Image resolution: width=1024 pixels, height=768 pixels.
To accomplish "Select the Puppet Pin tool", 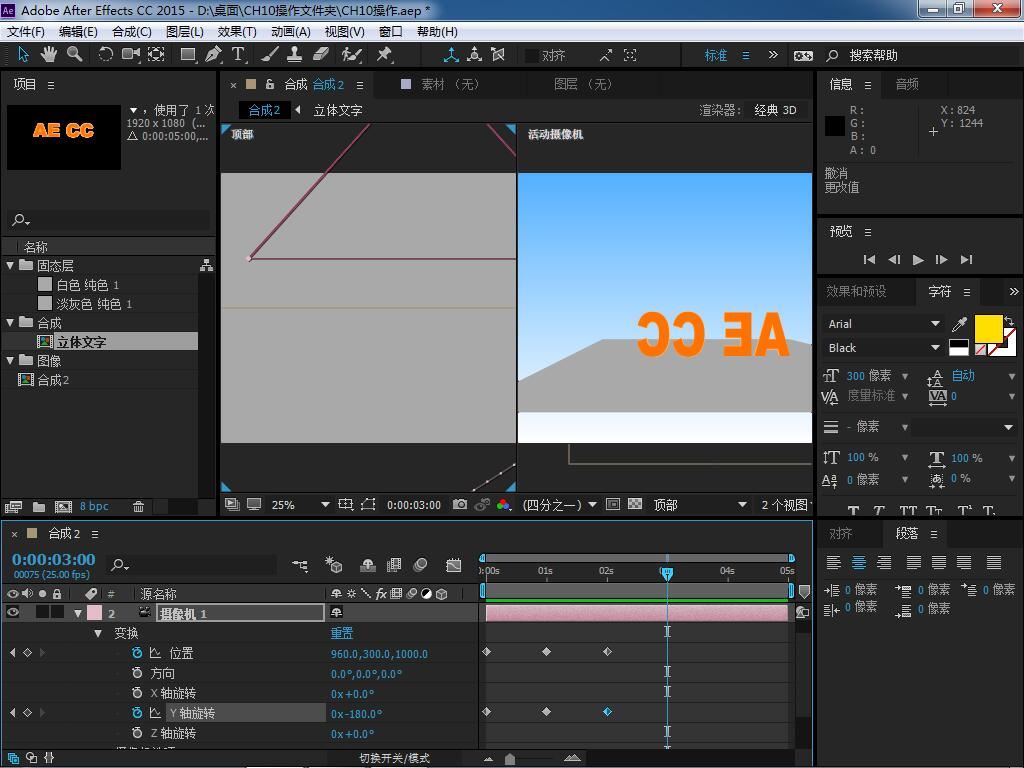I will [x=384, y=55].
